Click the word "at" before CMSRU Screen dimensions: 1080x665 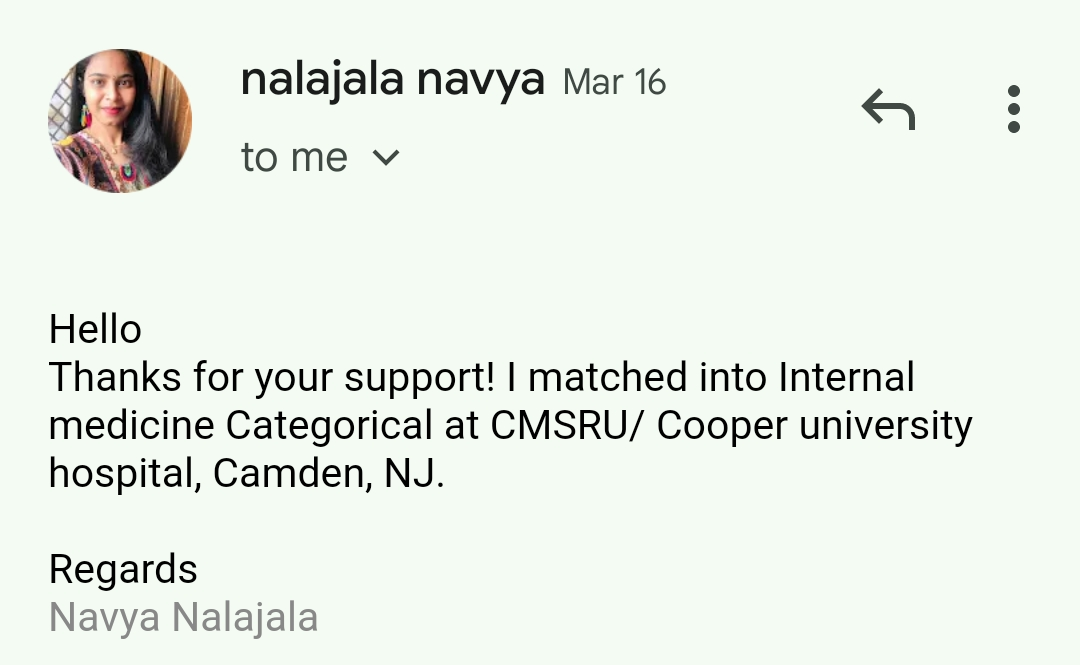click(459, 427)
